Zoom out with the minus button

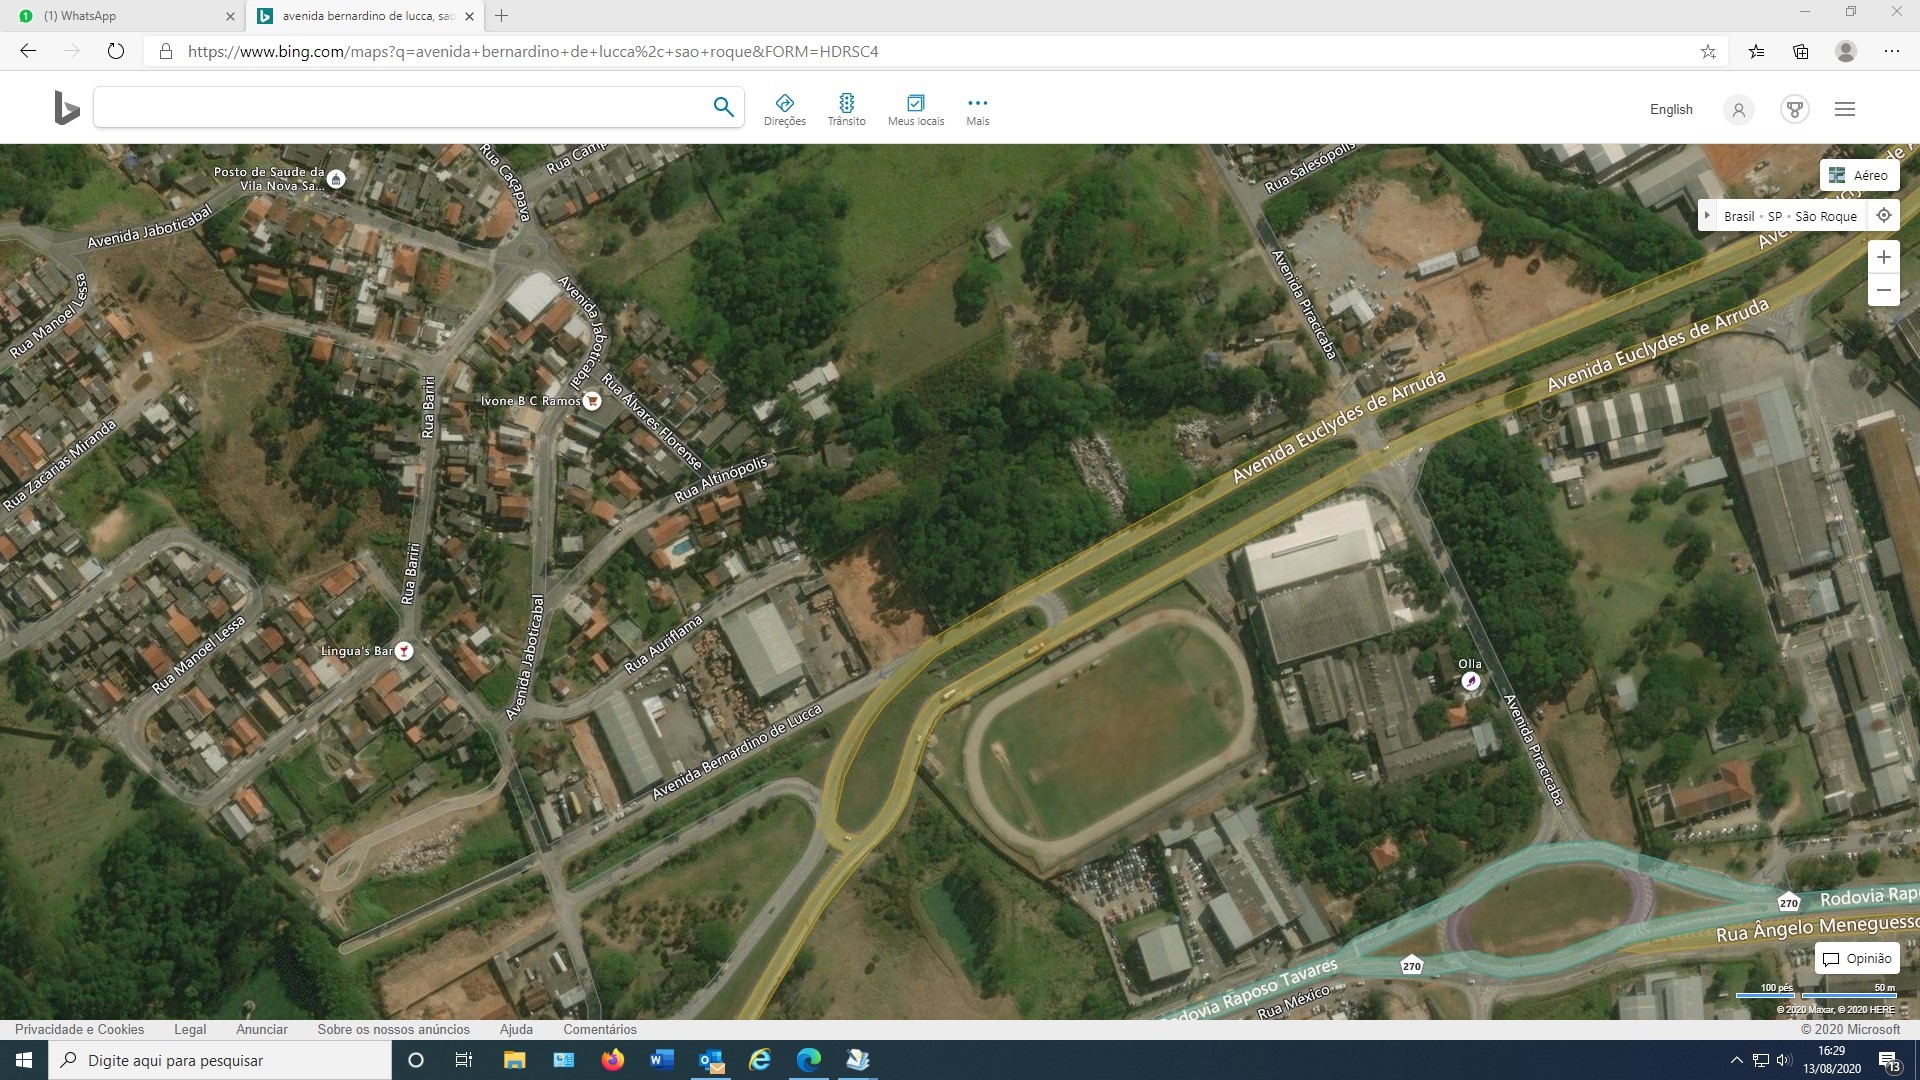(1883, 290)
